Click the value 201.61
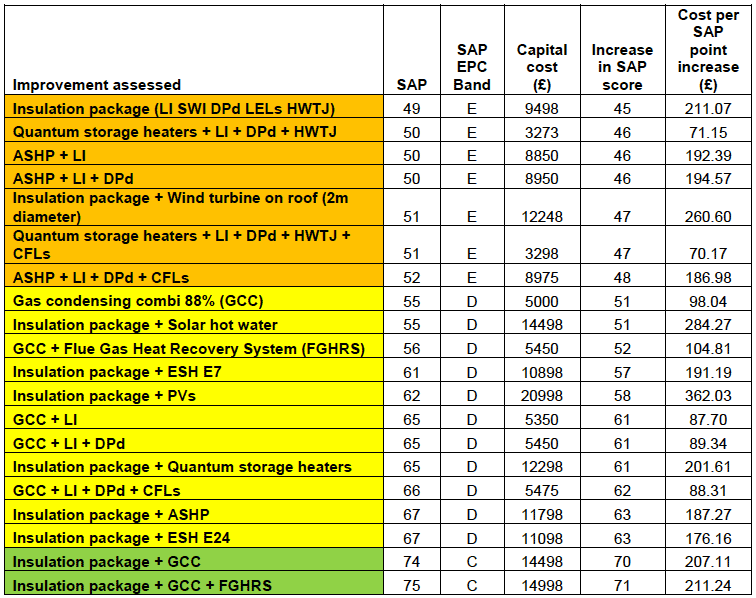The height and width of the screenshot is (598, 756). 708,467
